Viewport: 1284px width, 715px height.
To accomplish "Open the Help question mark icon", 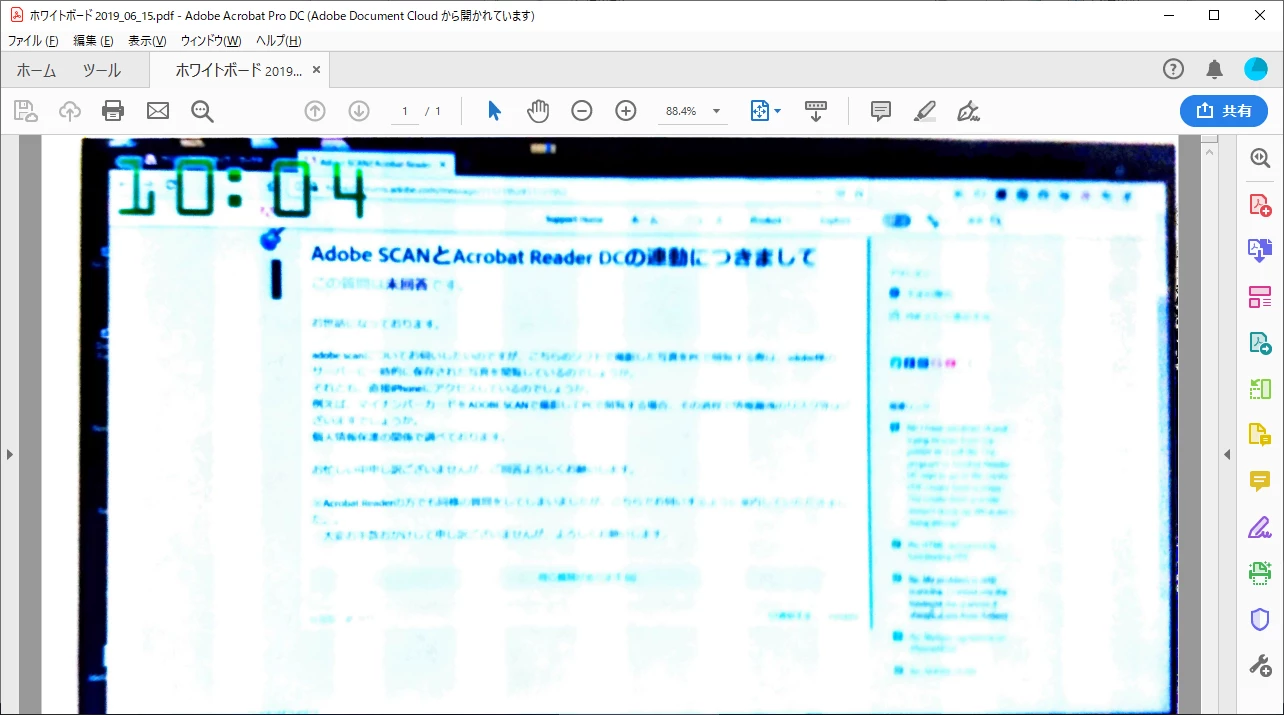I will click(x=1173, y=69).
